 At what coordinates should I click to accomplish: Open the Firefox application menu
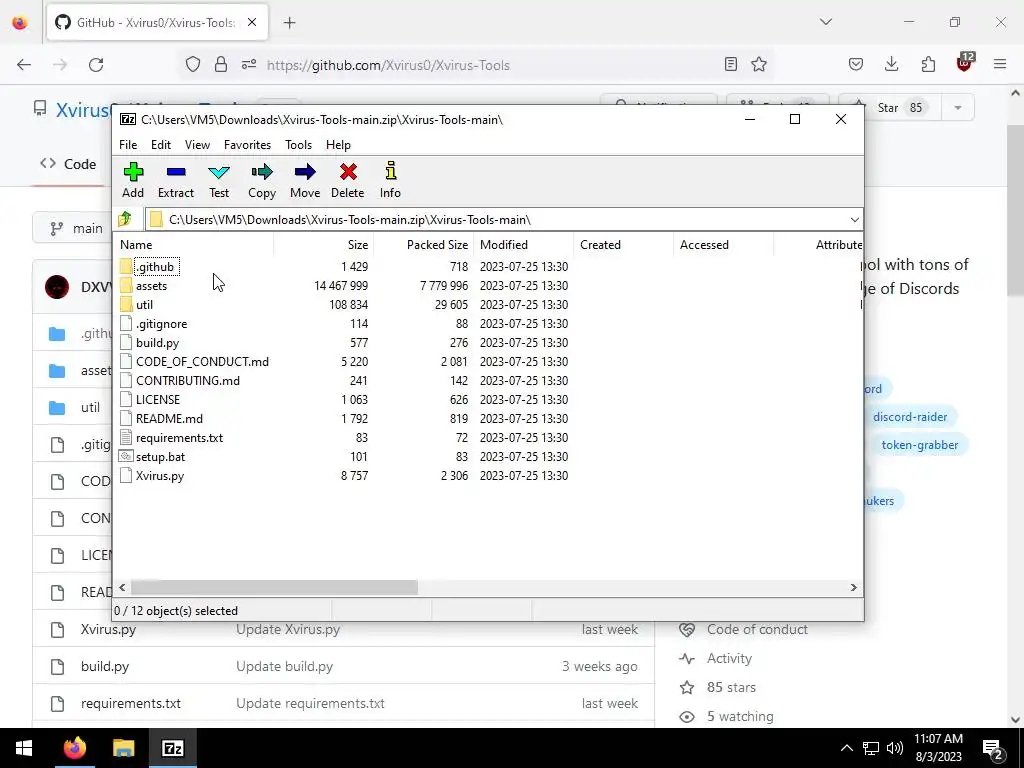[x=1000, y=65]
